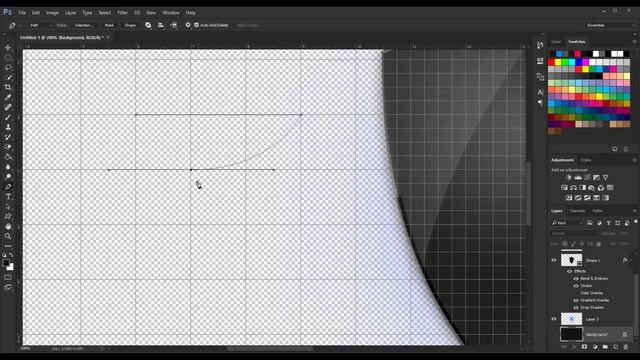Screen dimensions: 640x360
Task: Click the red swatch in Swatches
Action: (x=551, y=62)
